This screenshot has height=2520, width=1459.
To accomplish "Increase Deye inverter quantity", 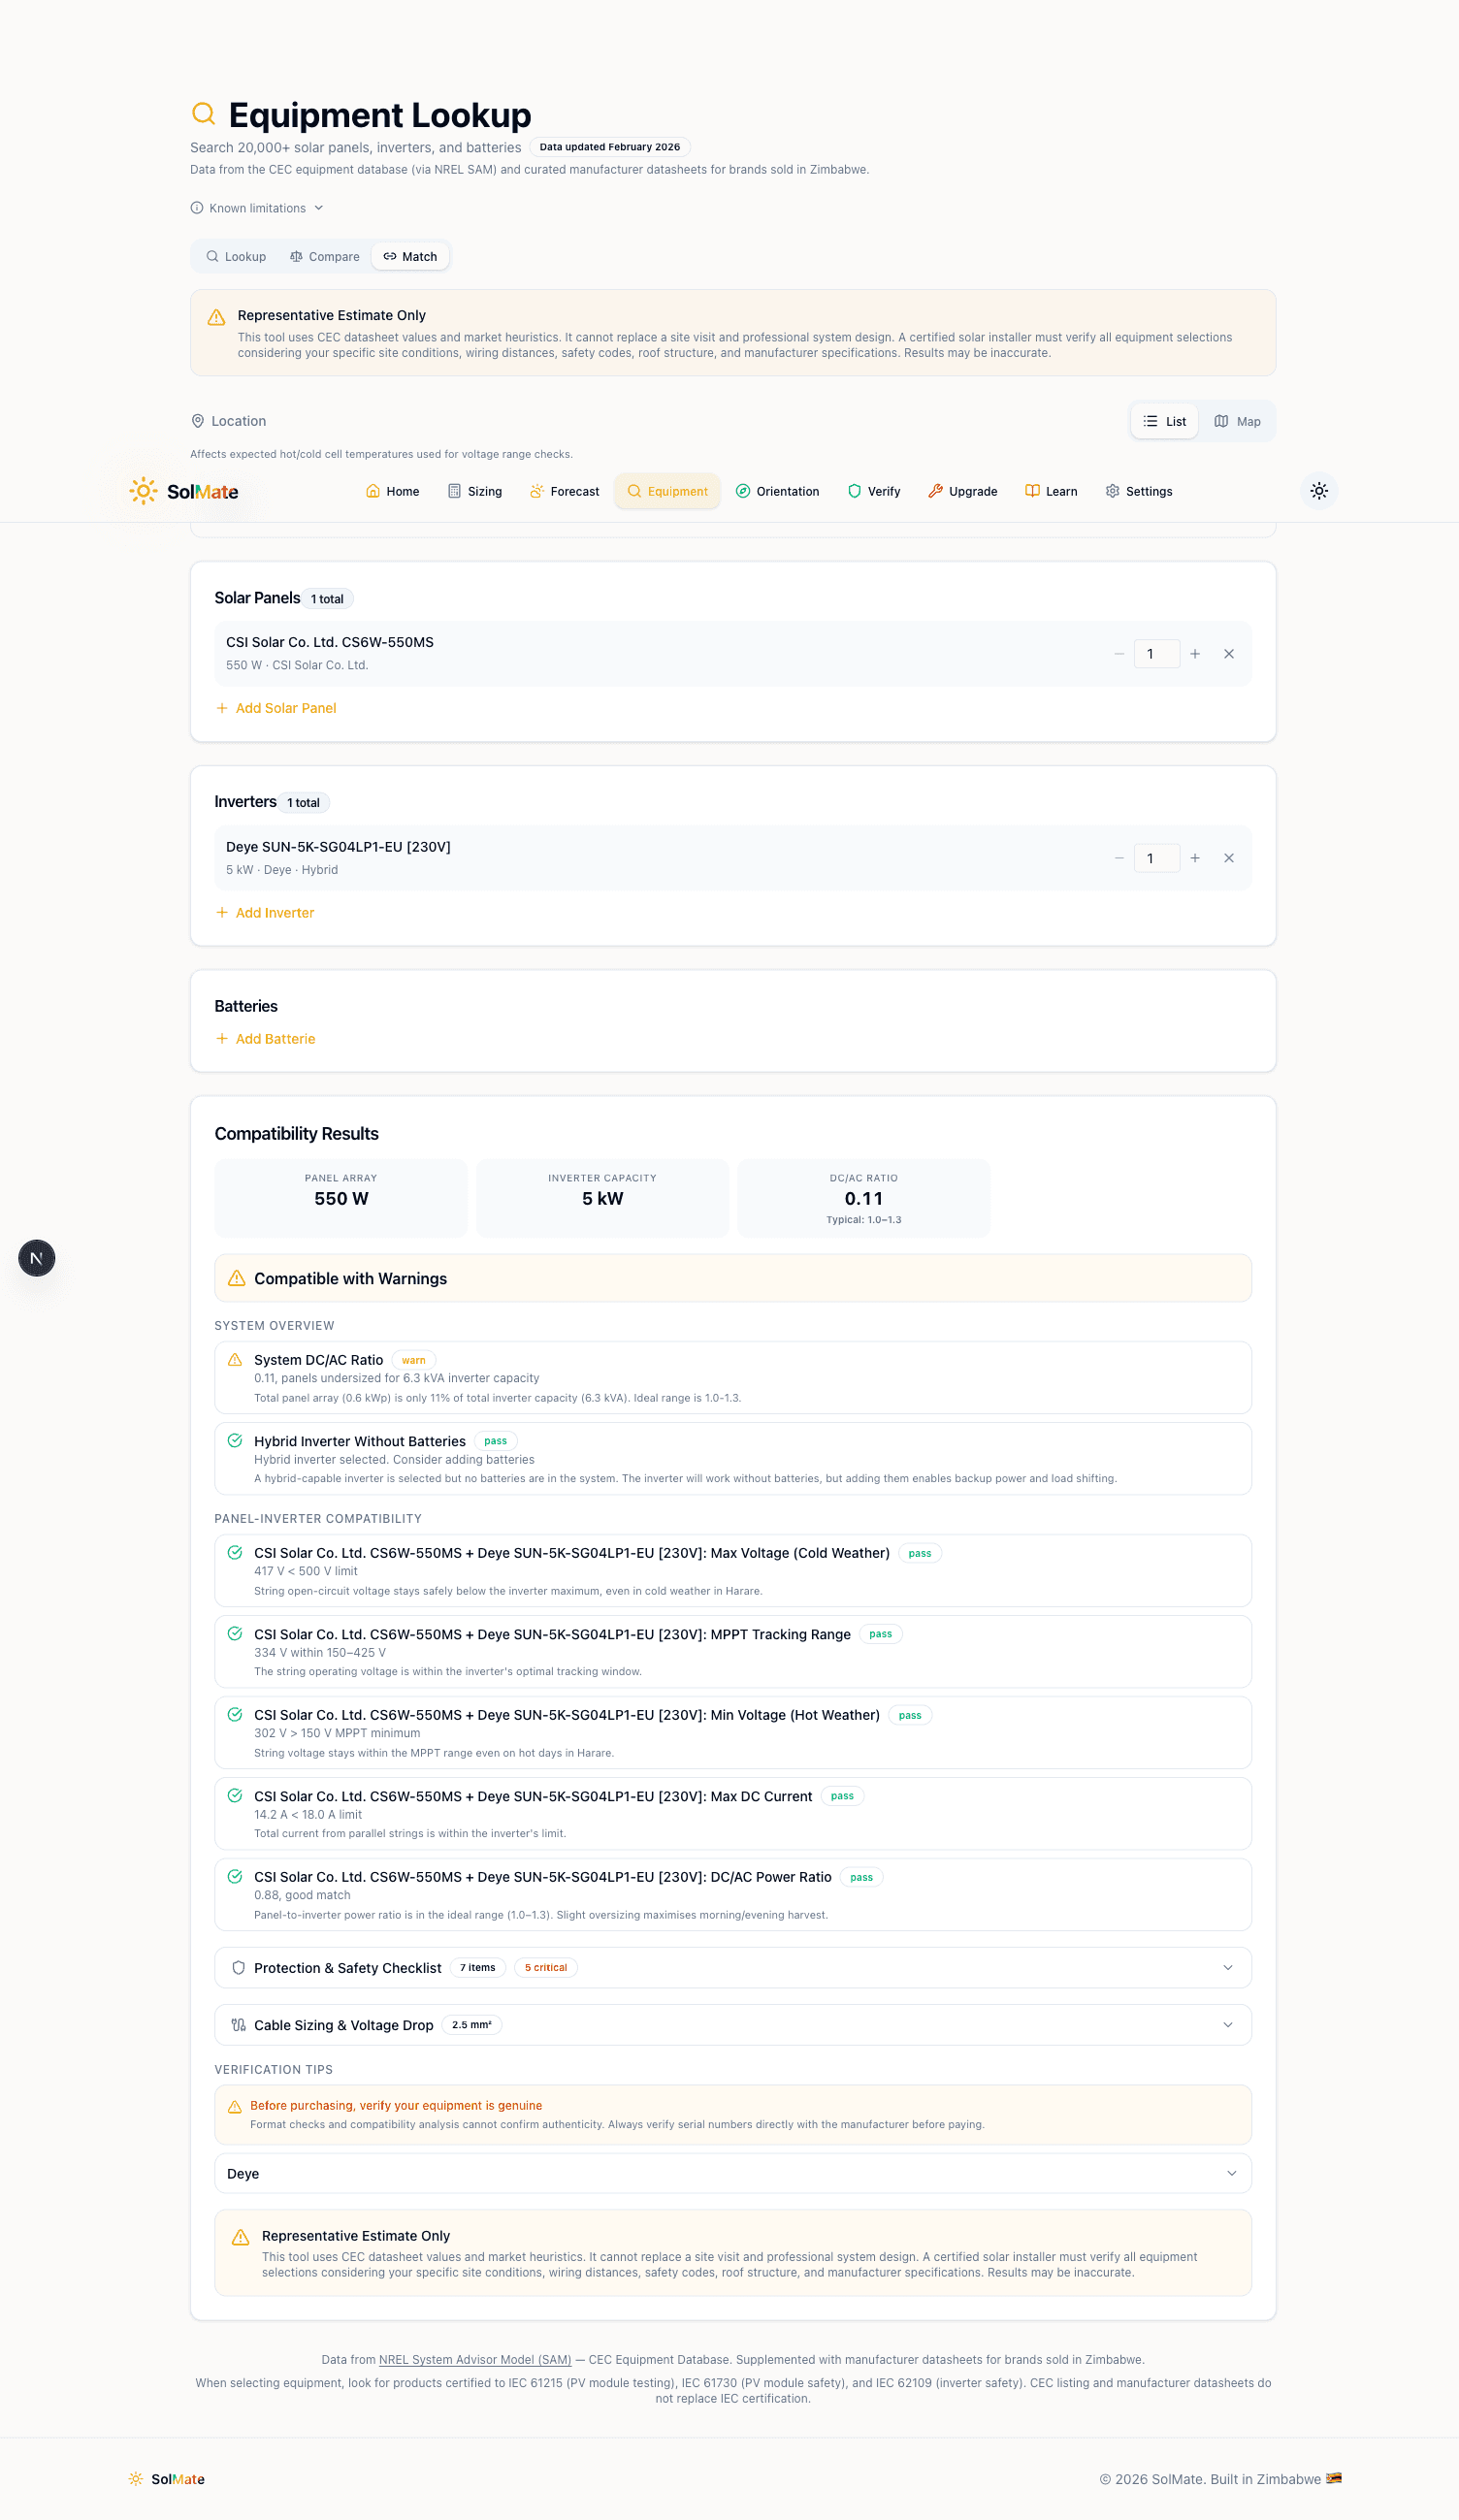I will 1195,858.
